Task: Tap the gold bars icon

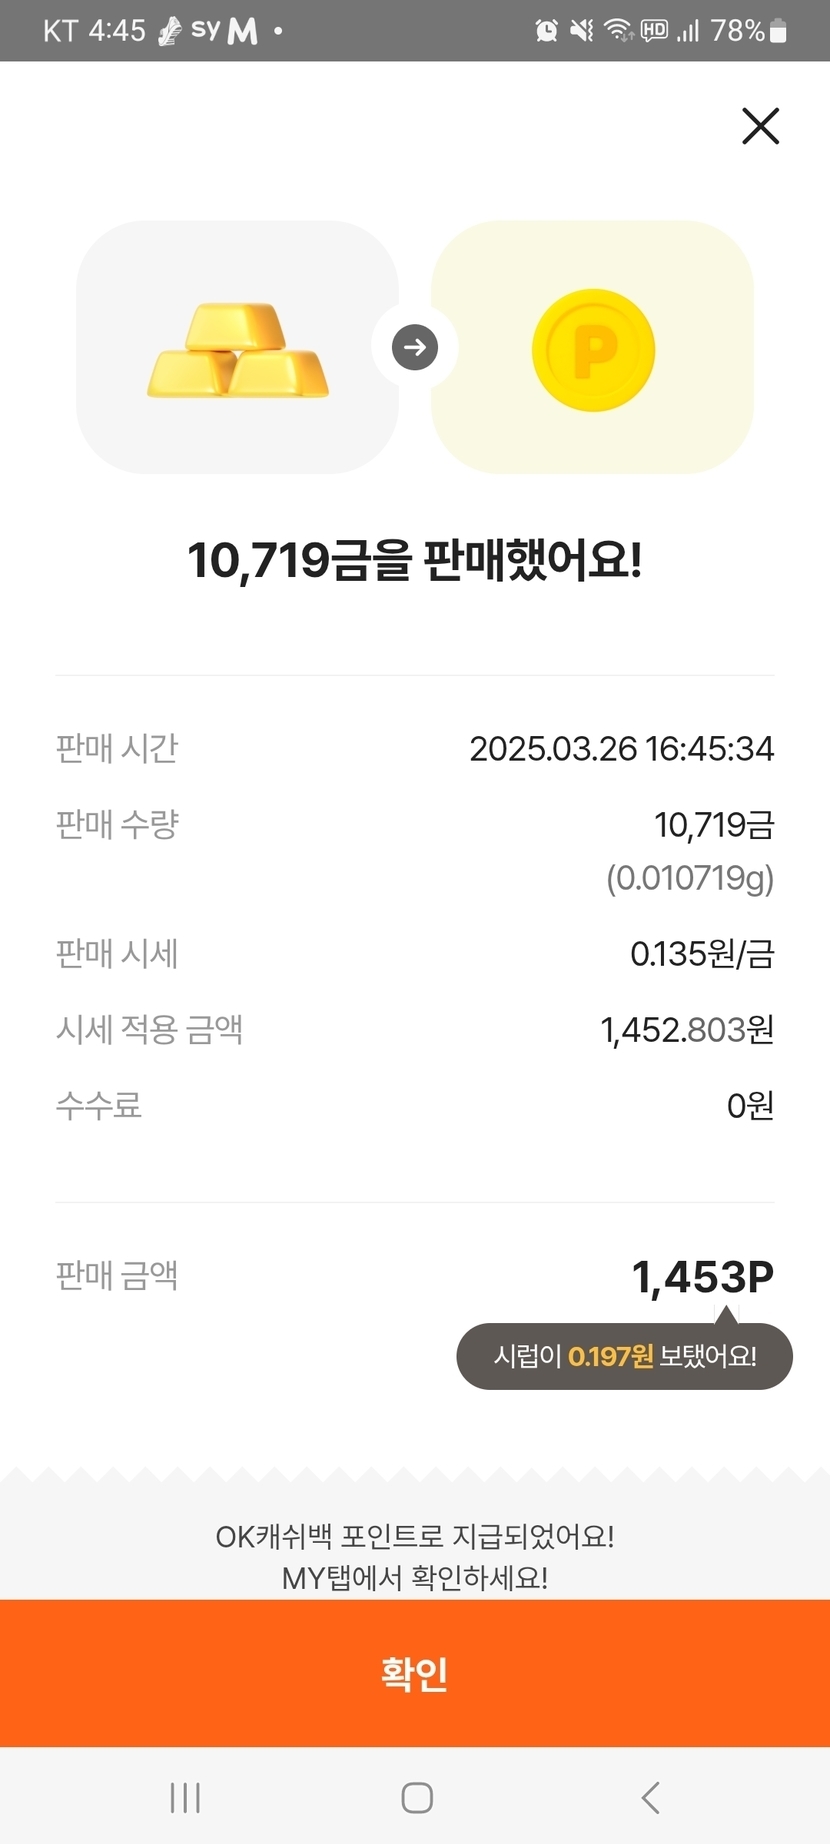Action: [238, 349]
